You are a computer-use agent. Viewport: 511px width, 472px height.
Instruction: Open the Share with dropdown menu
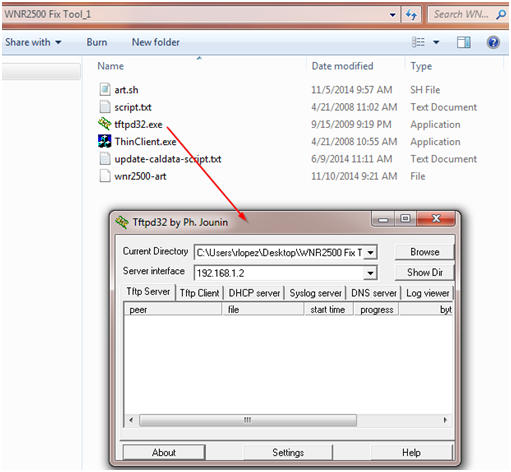click(33, 42)
